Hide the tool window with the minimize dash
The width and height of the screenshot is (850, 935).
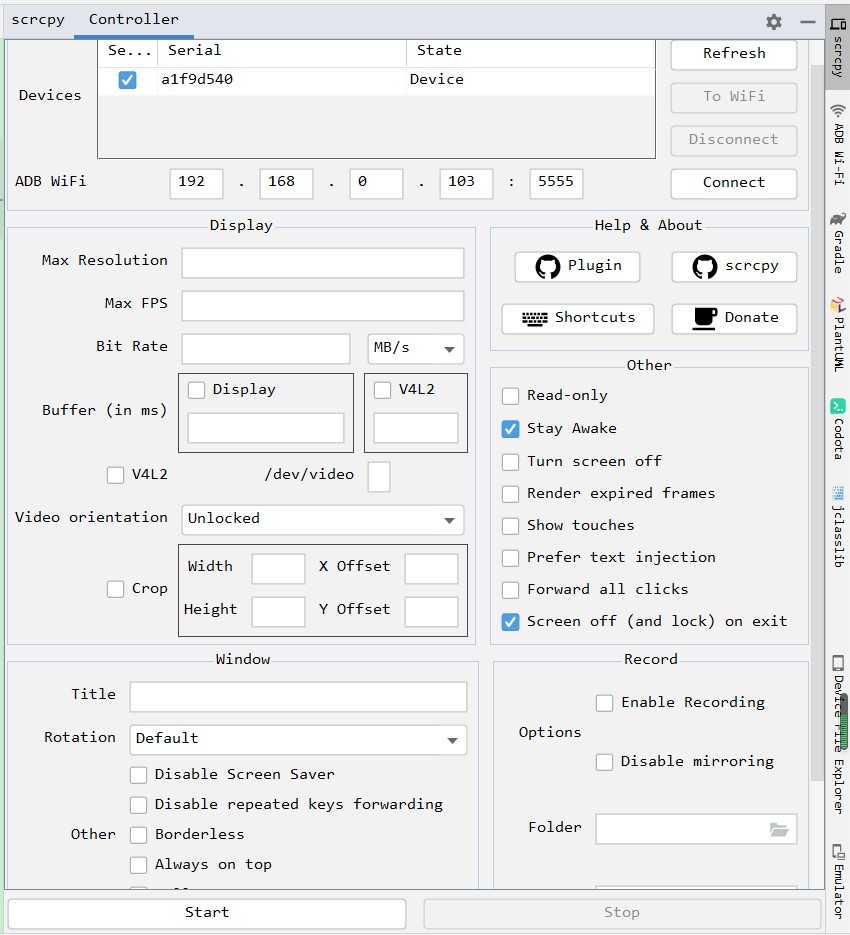tap(808, 22)
